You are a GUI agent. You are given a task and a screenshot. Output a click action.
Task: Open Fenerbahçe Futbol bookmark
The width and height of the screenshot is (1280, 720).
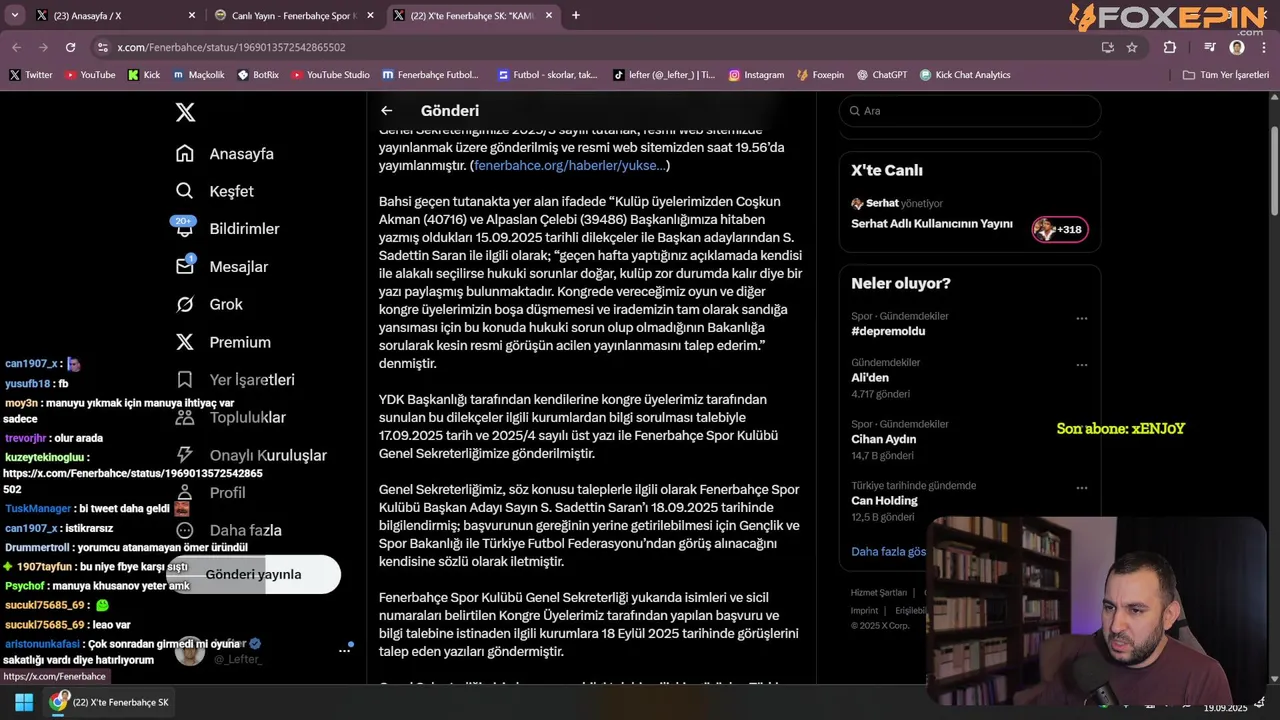click(x=430, y=75)
